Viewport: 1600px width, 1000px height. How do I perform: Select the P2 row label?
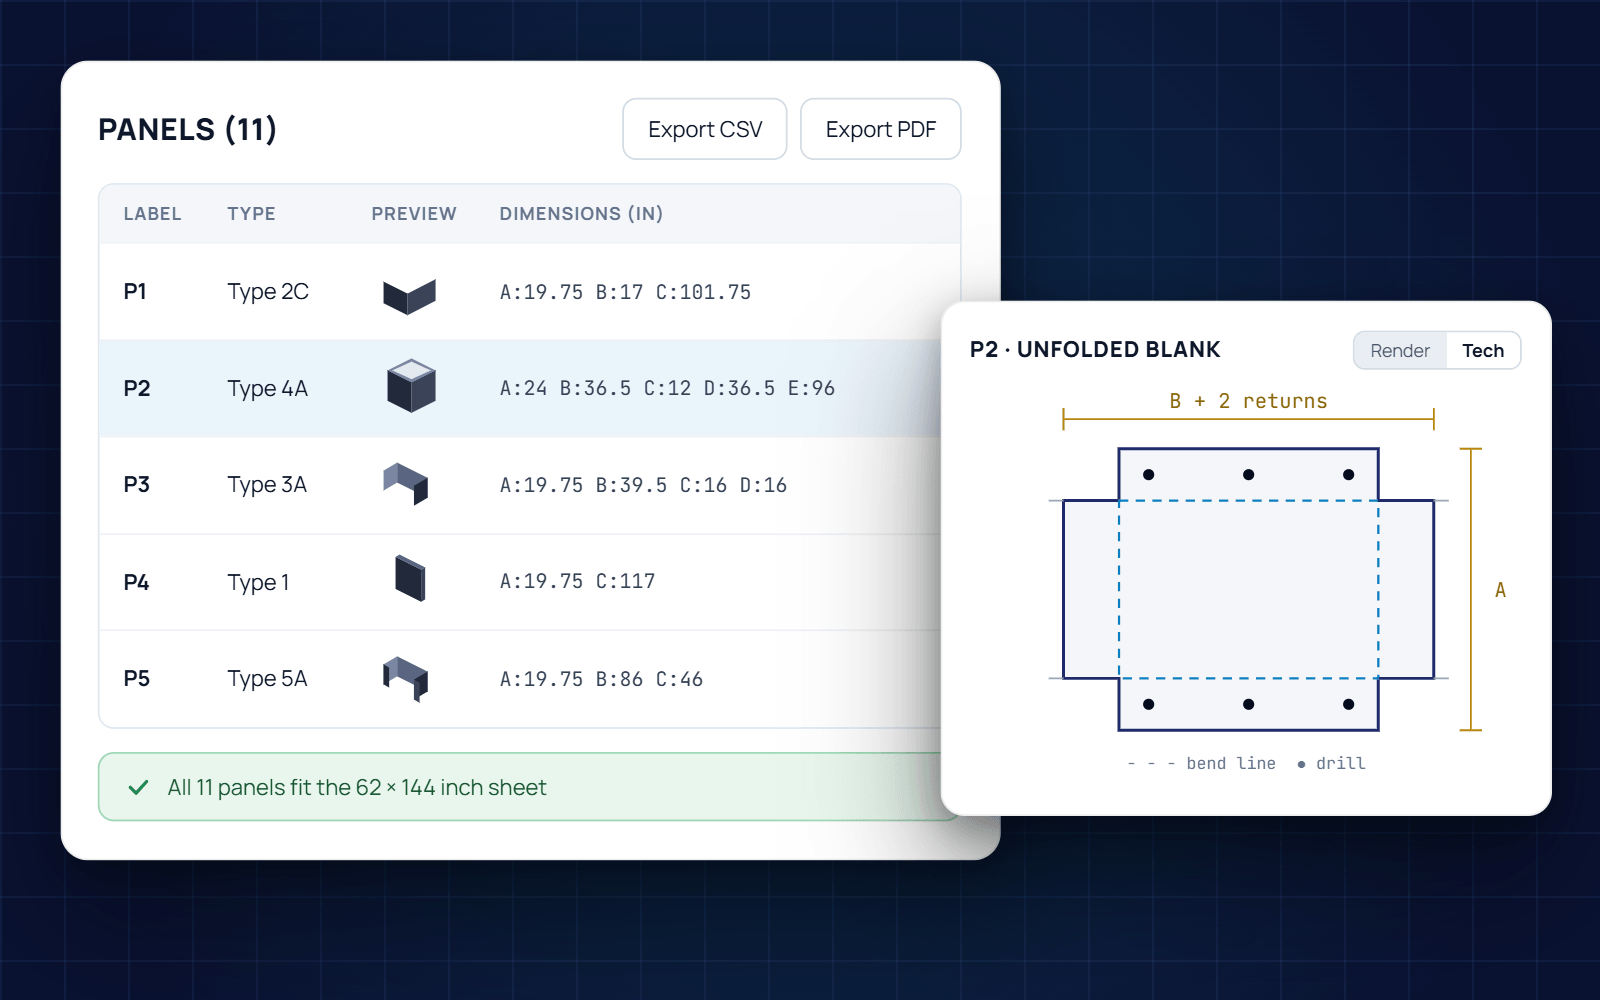point(137,388)
